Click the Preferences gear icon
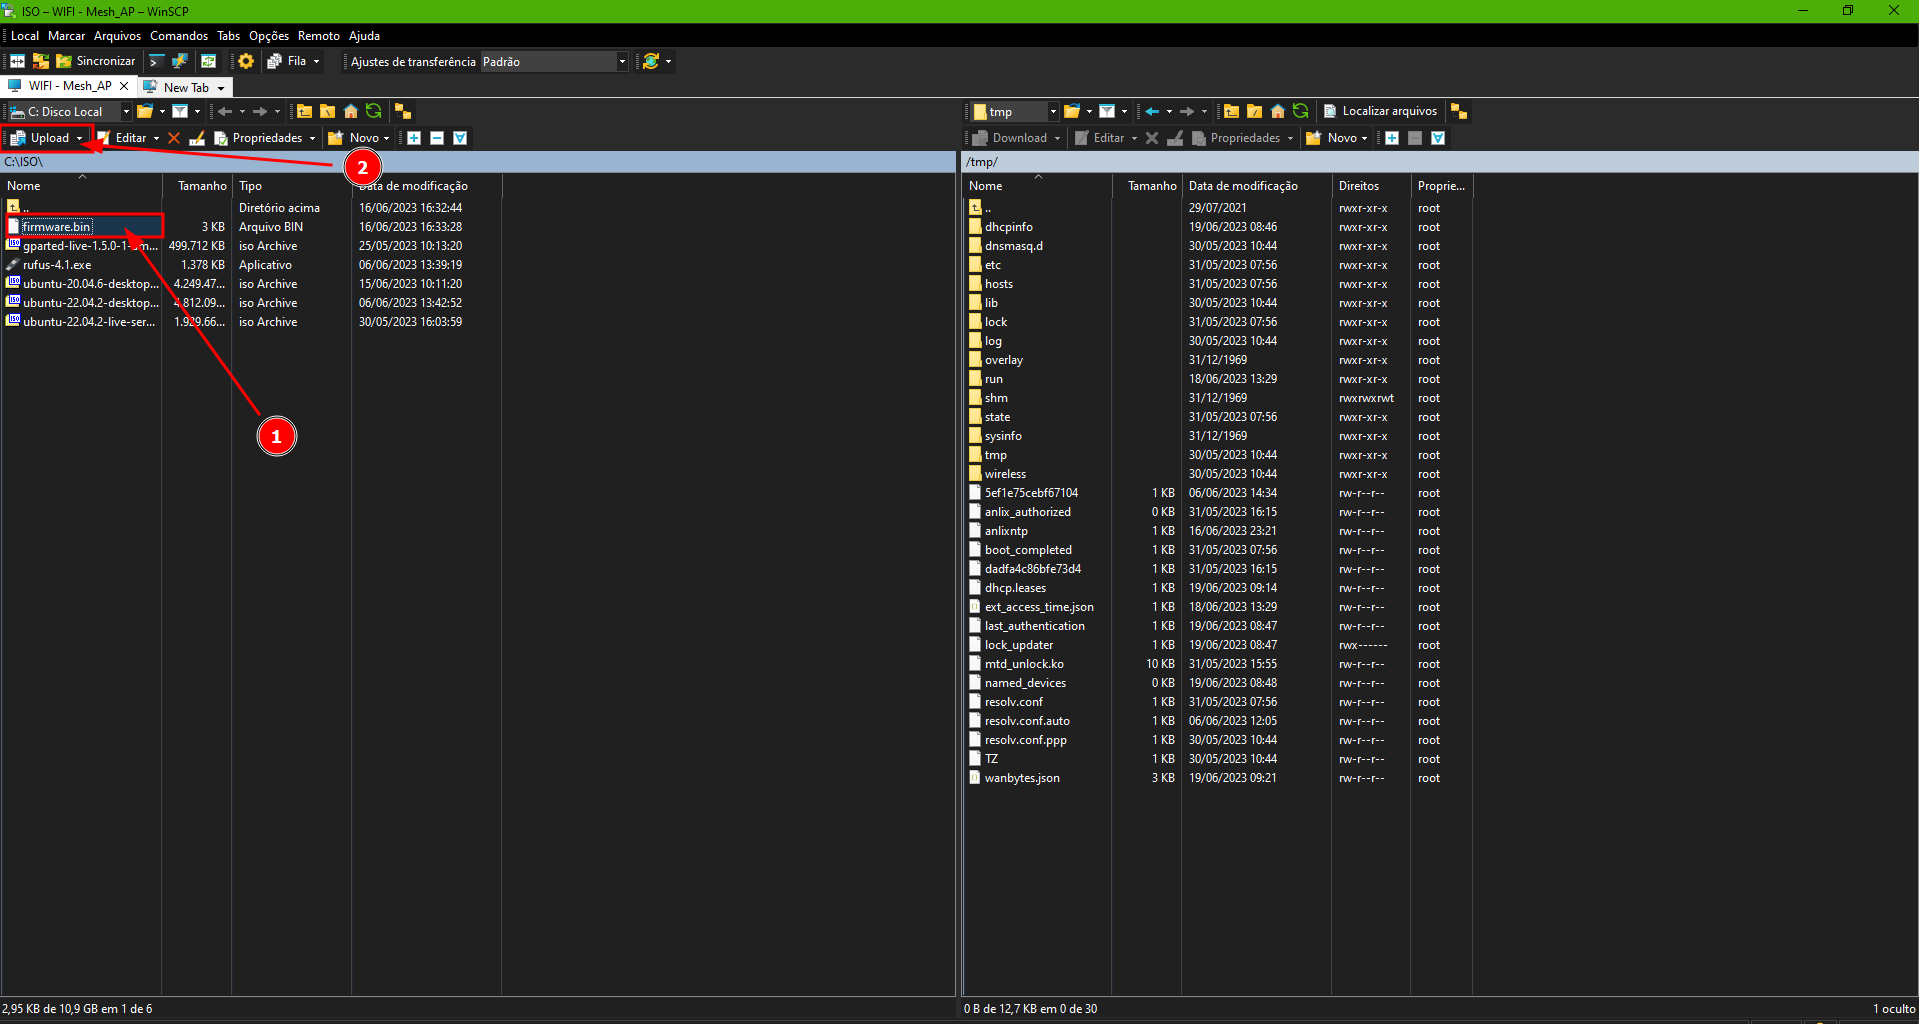 (246, 61)
